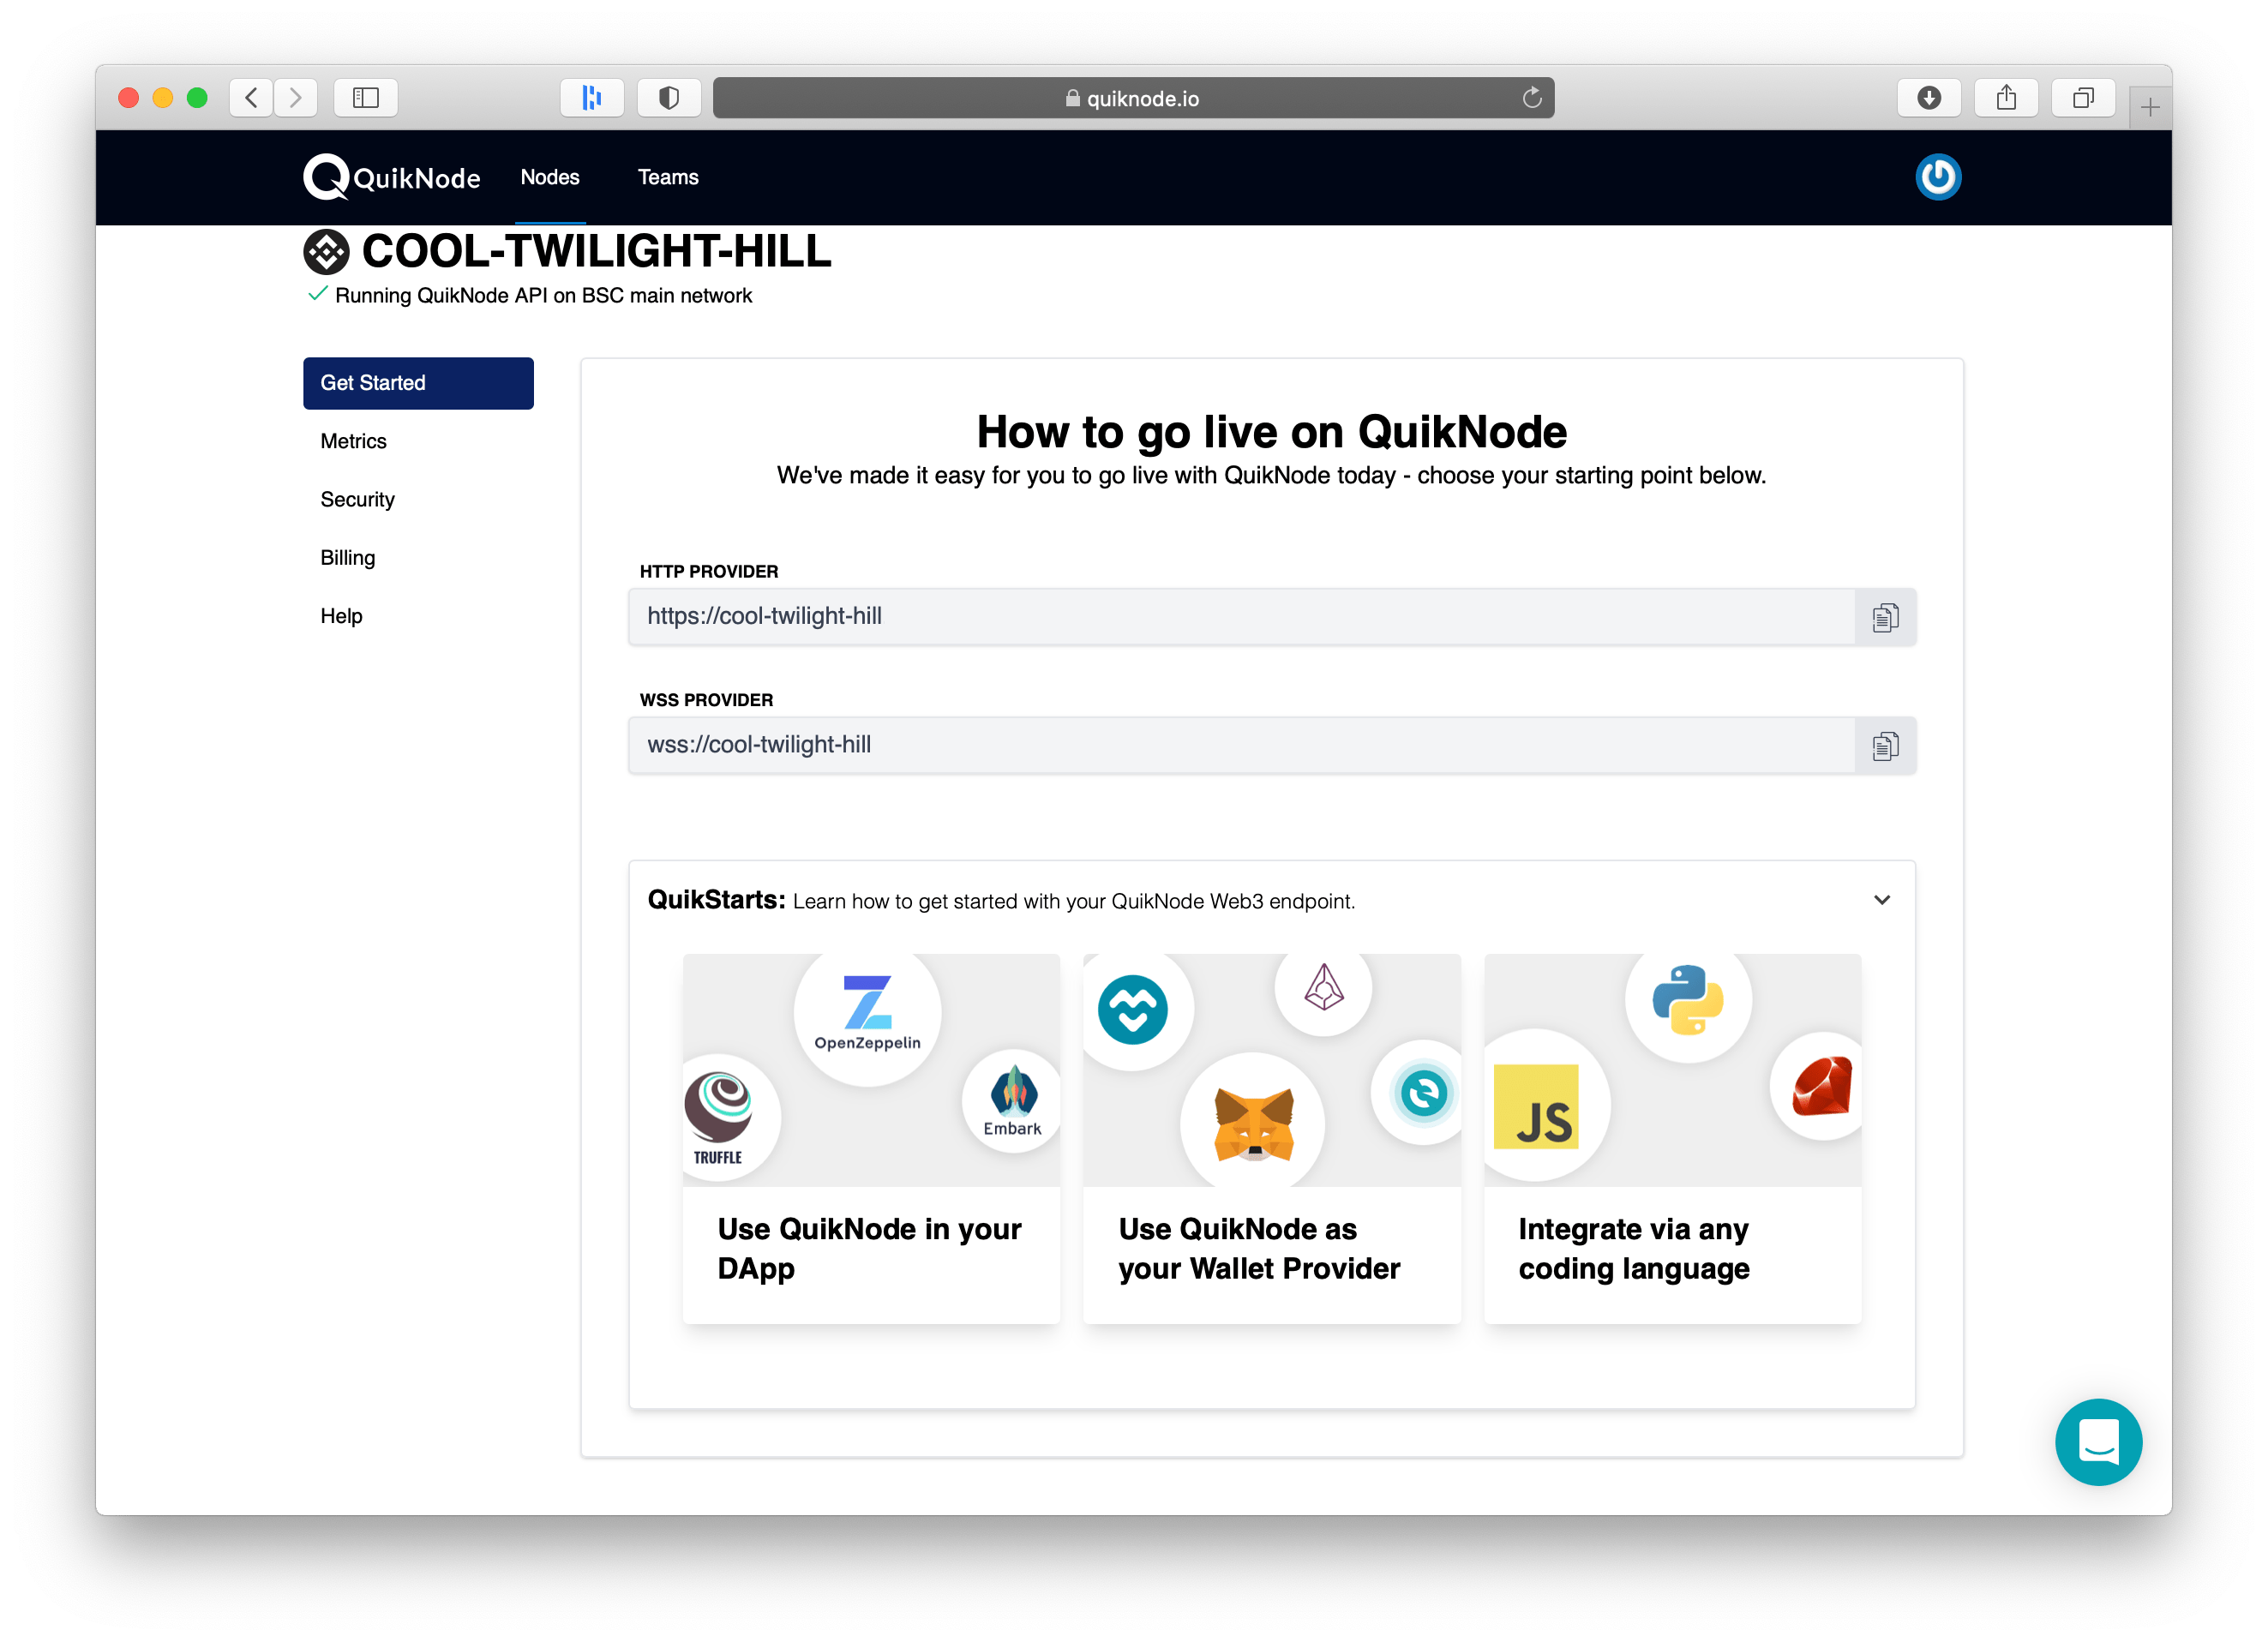Select Metrics in the sidebar
2268x1642 pixels.
(x=353, y=441)
